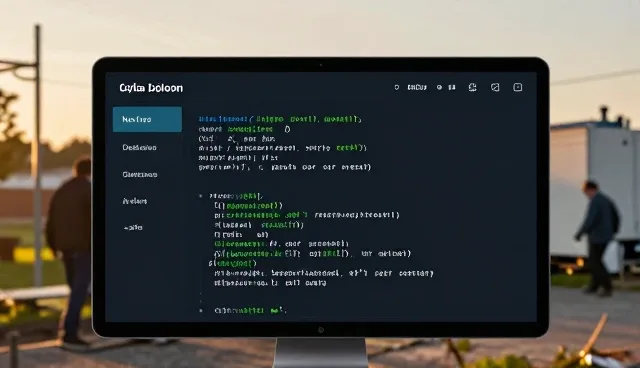Click the app title in the header

click(x=151, y=88)
